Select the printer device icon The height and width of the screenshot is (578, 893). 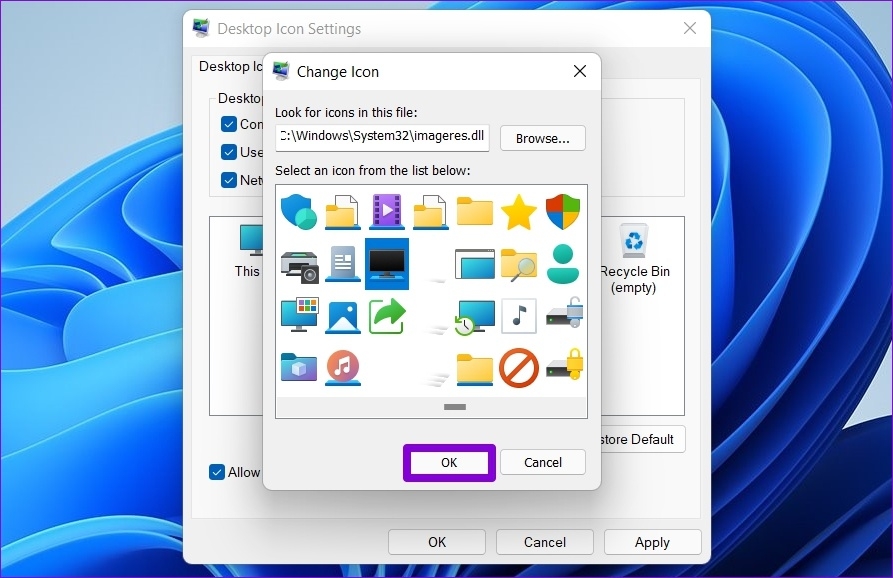coord(298,264)
